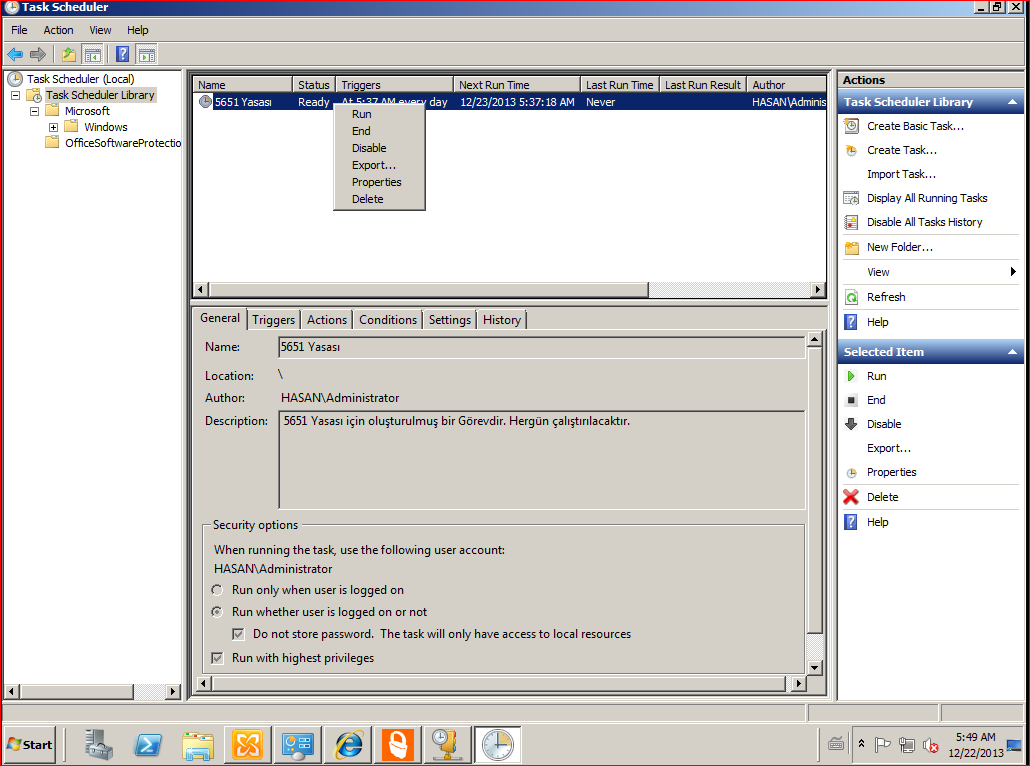Click the orange padlock taskbar icon

point(398,745)
